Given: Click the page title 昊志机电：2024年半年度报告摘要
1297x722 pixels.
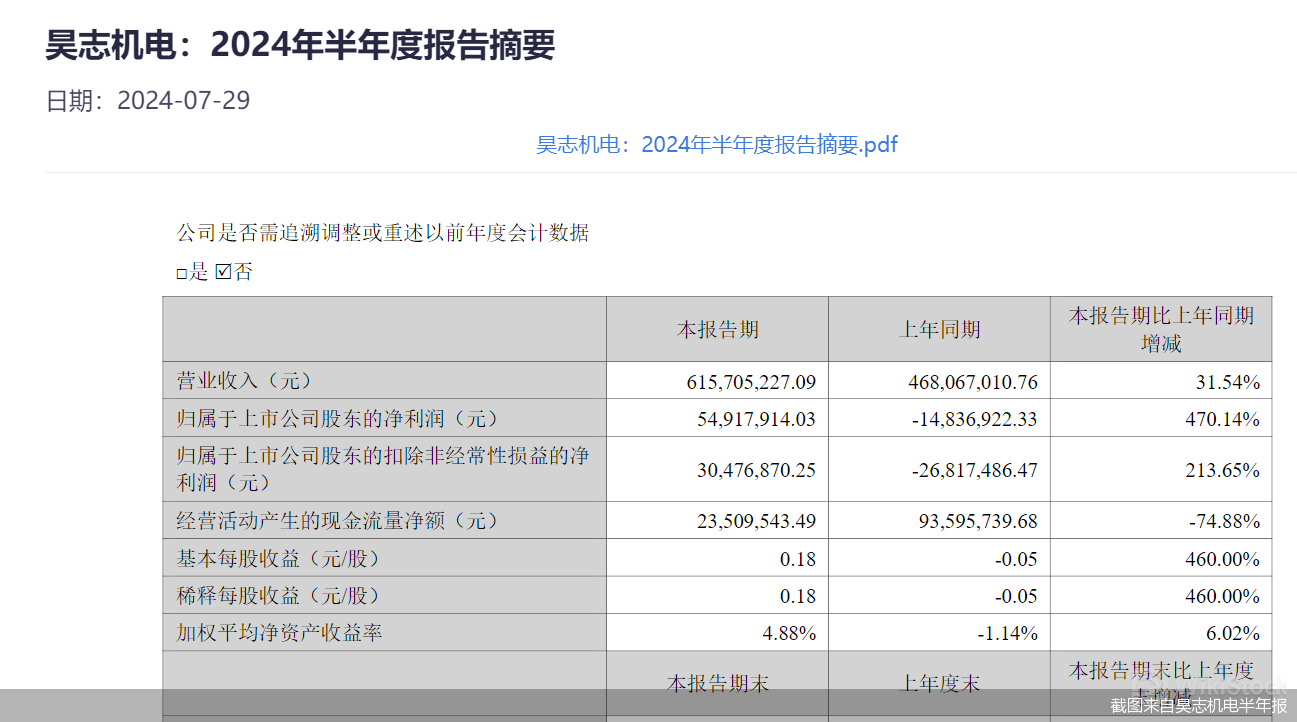Looking at the screenshot, I should point(300,45).
